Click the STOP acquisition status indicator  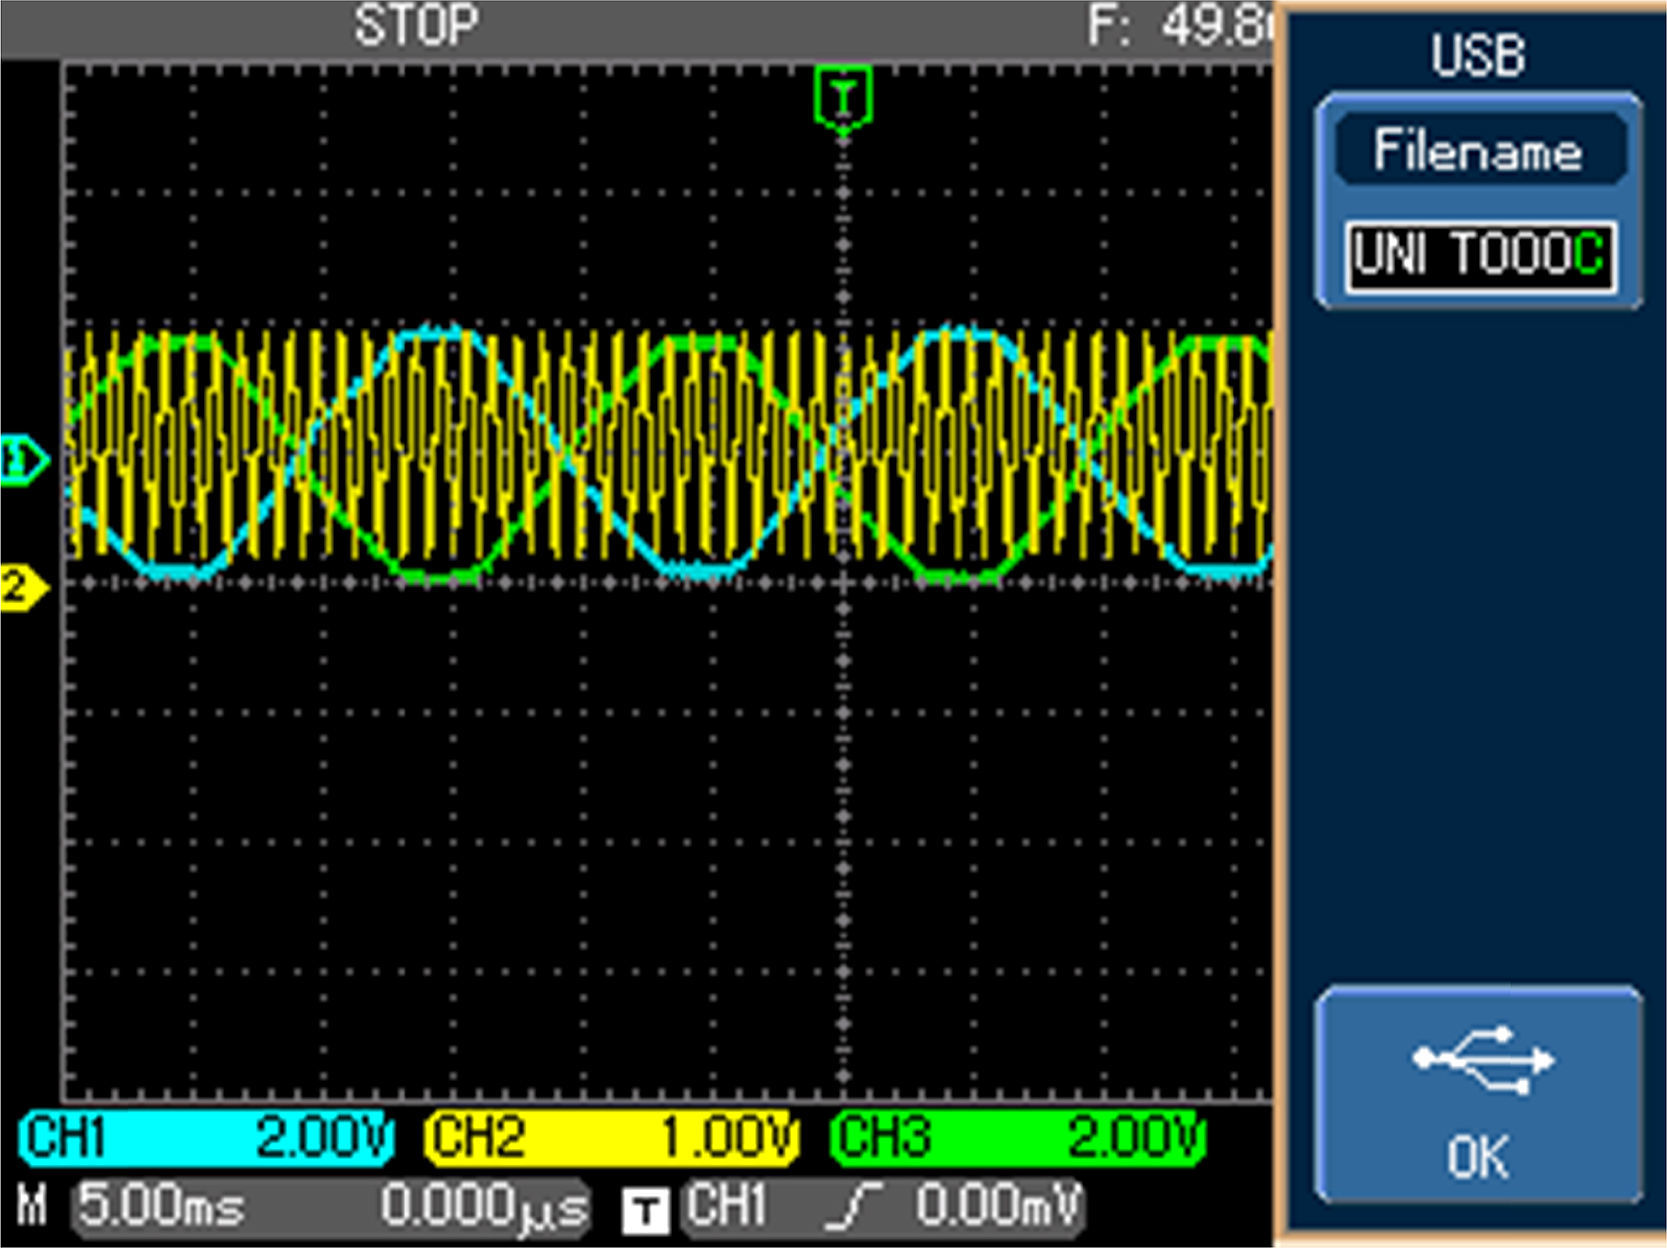pos(416,26)
